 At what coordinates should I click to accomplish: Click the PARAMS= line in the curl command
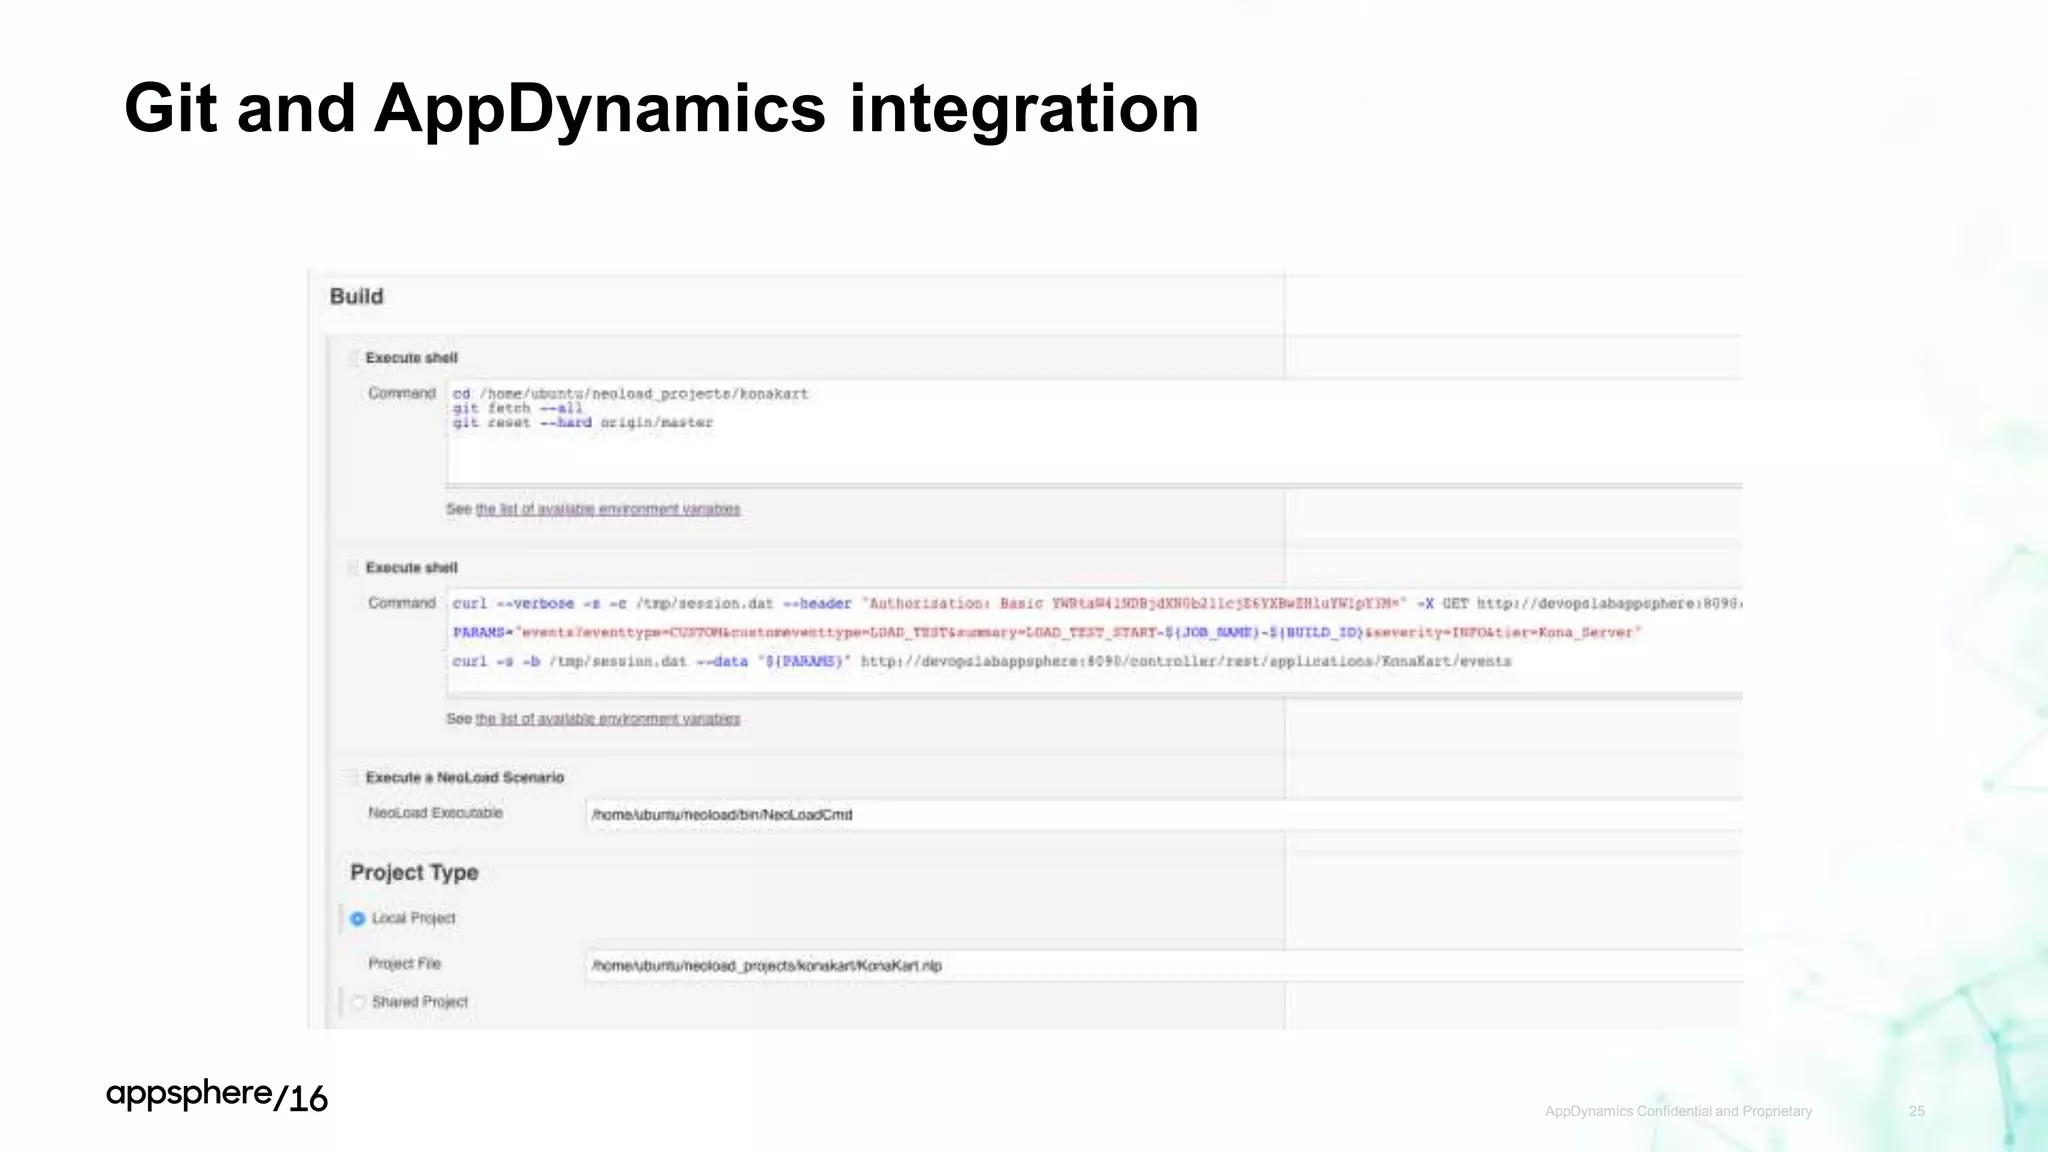[x=1047, y=632]
